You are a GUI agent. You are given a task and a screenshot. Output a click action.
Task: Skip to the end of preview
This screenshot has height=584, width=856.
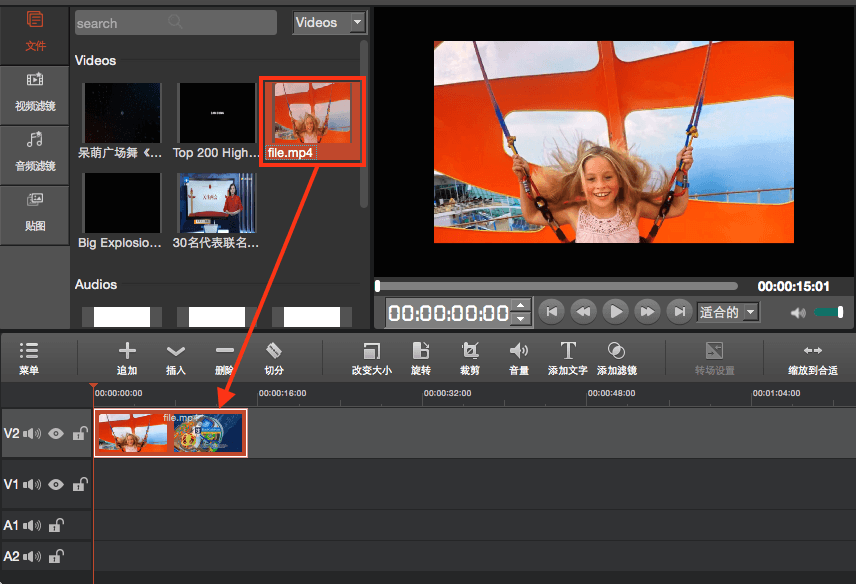tap(679, 312)
